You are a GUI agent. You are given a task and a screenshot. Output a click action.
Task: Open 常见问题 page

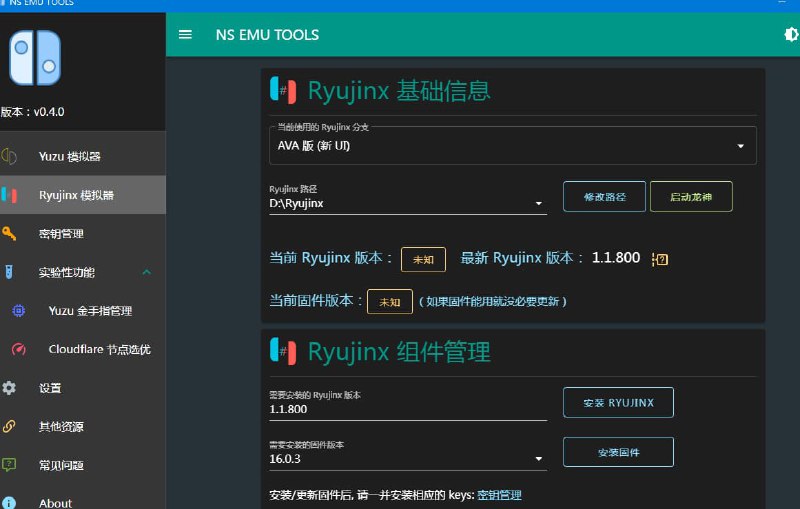point(83,465)
